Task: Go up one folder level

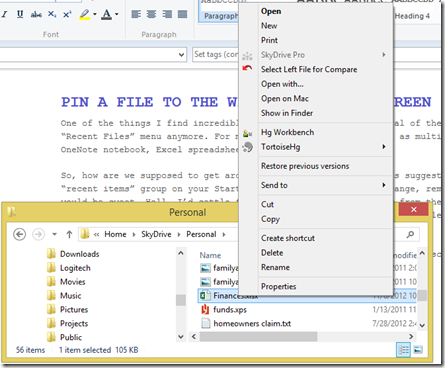Action: click(x=69, y=234)
